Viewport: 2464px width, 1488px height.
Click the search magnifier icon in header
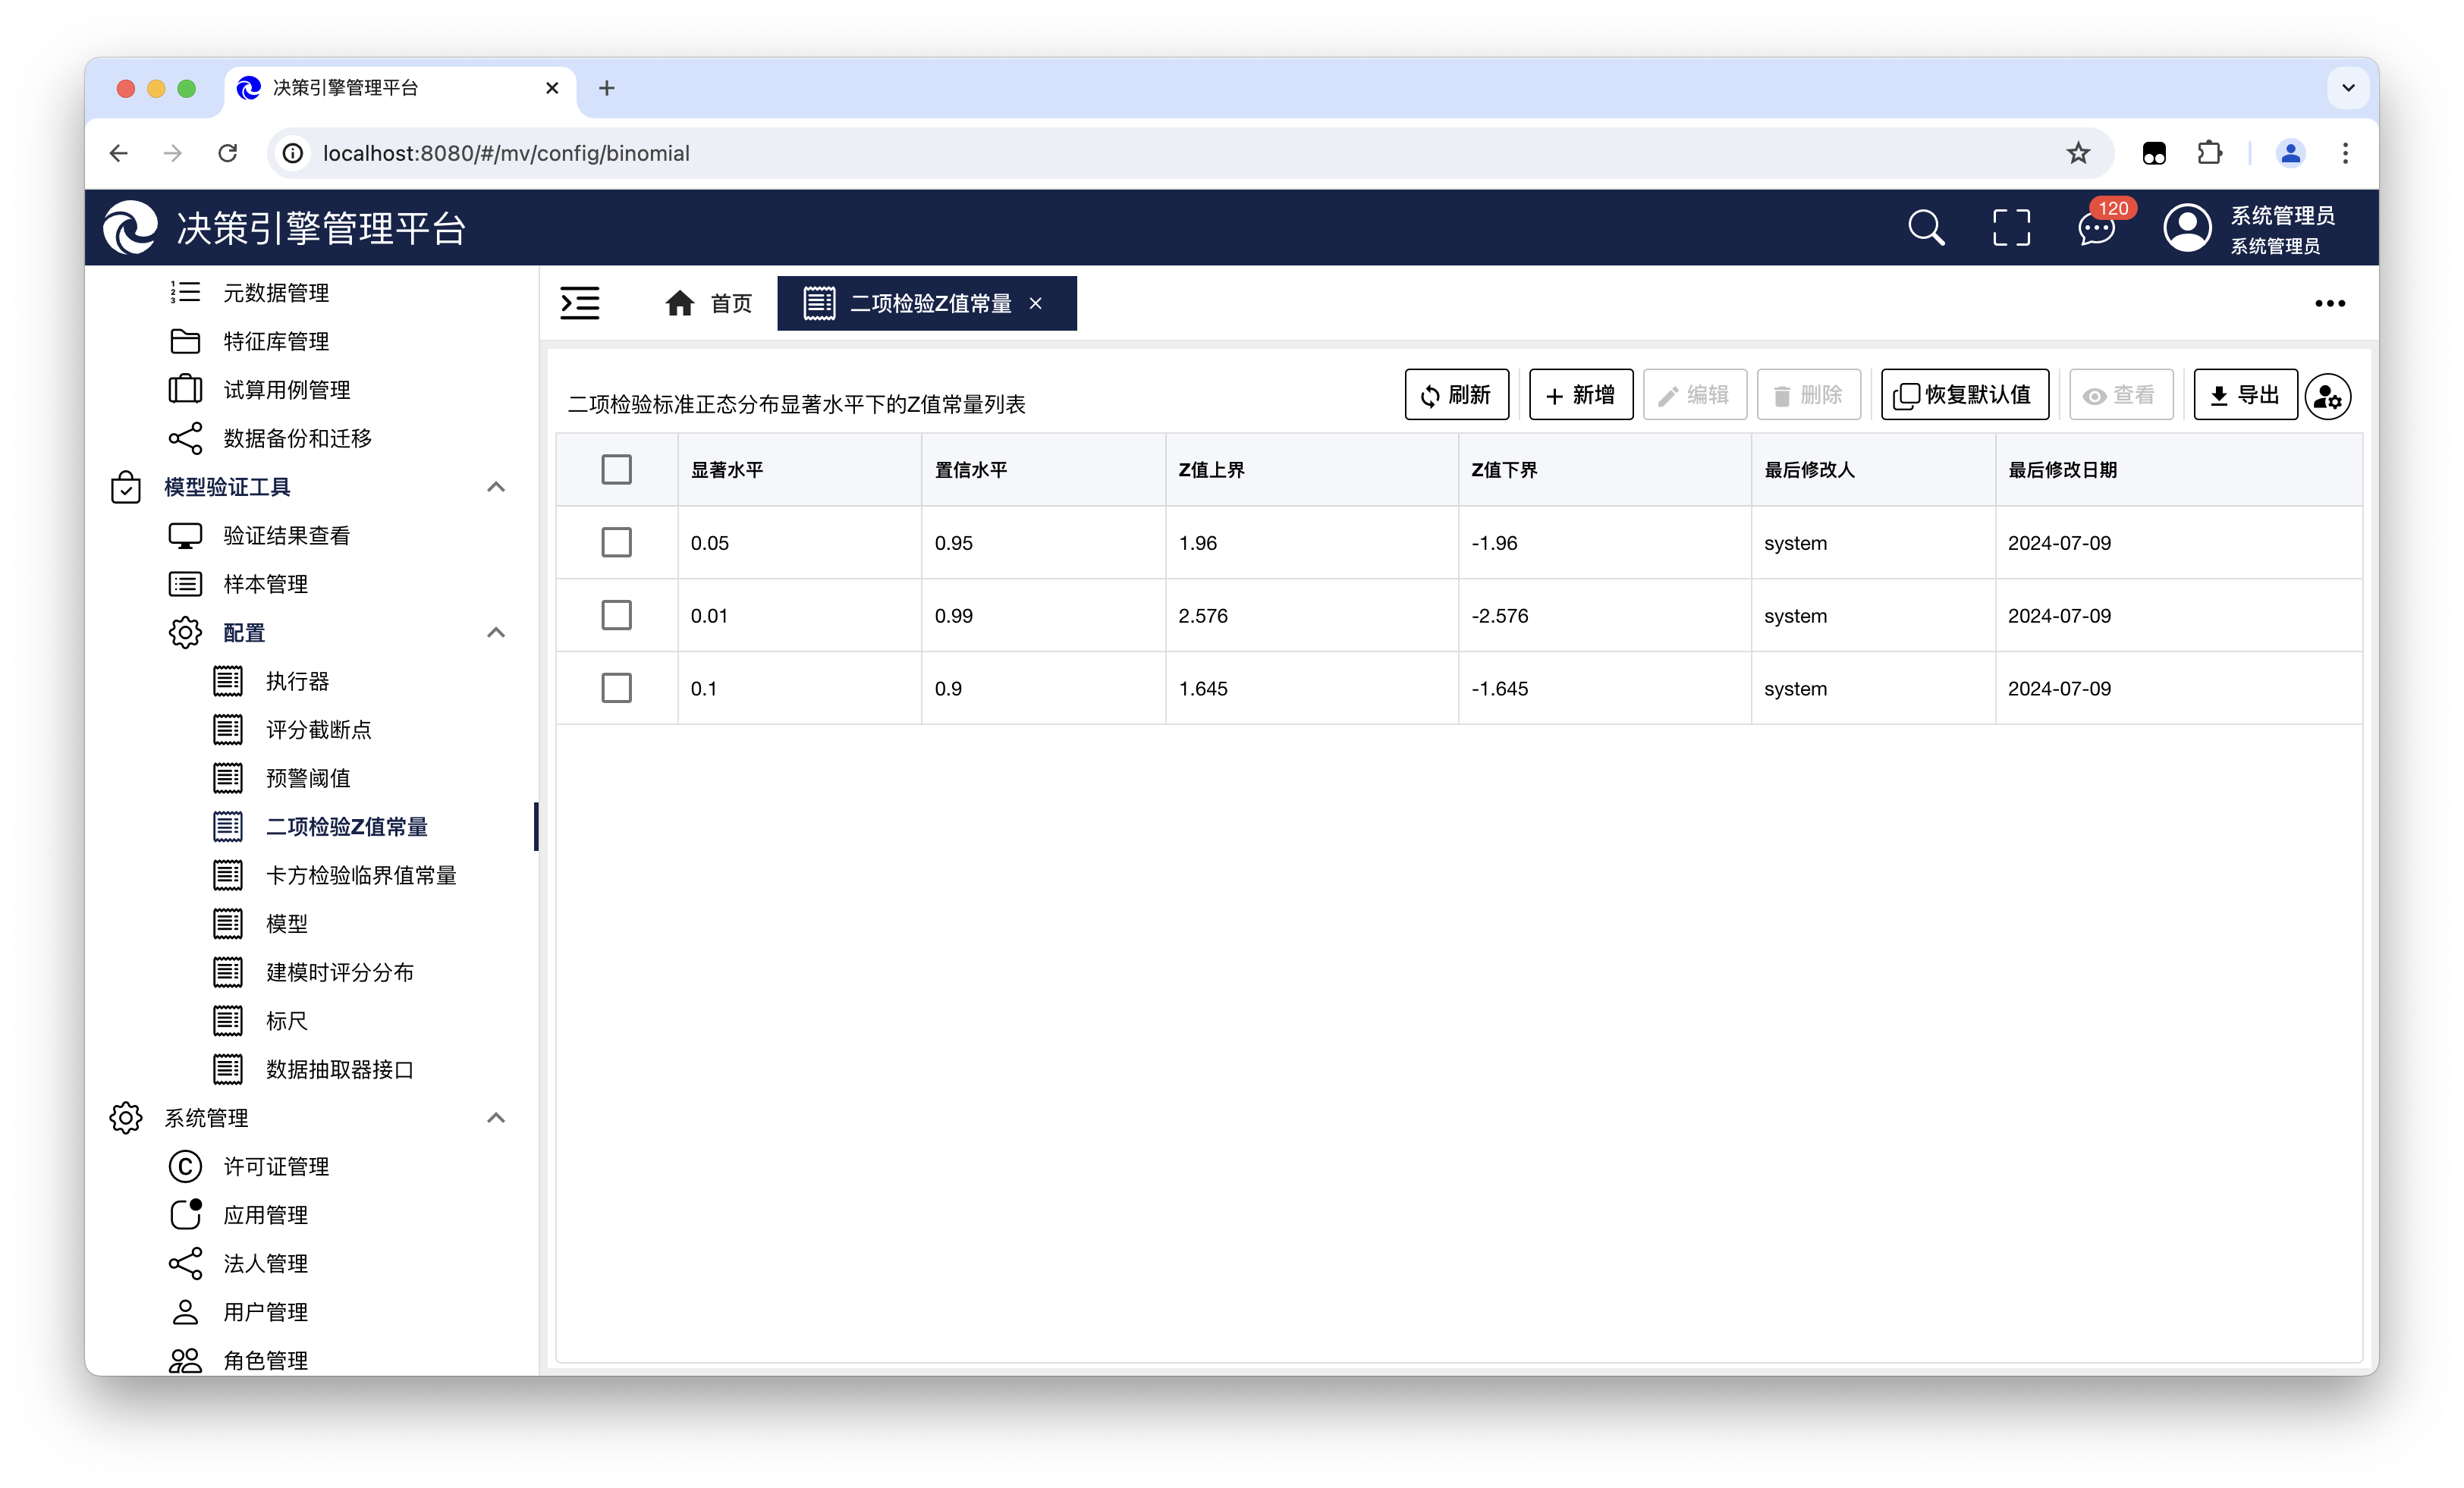pos(1925,228)
